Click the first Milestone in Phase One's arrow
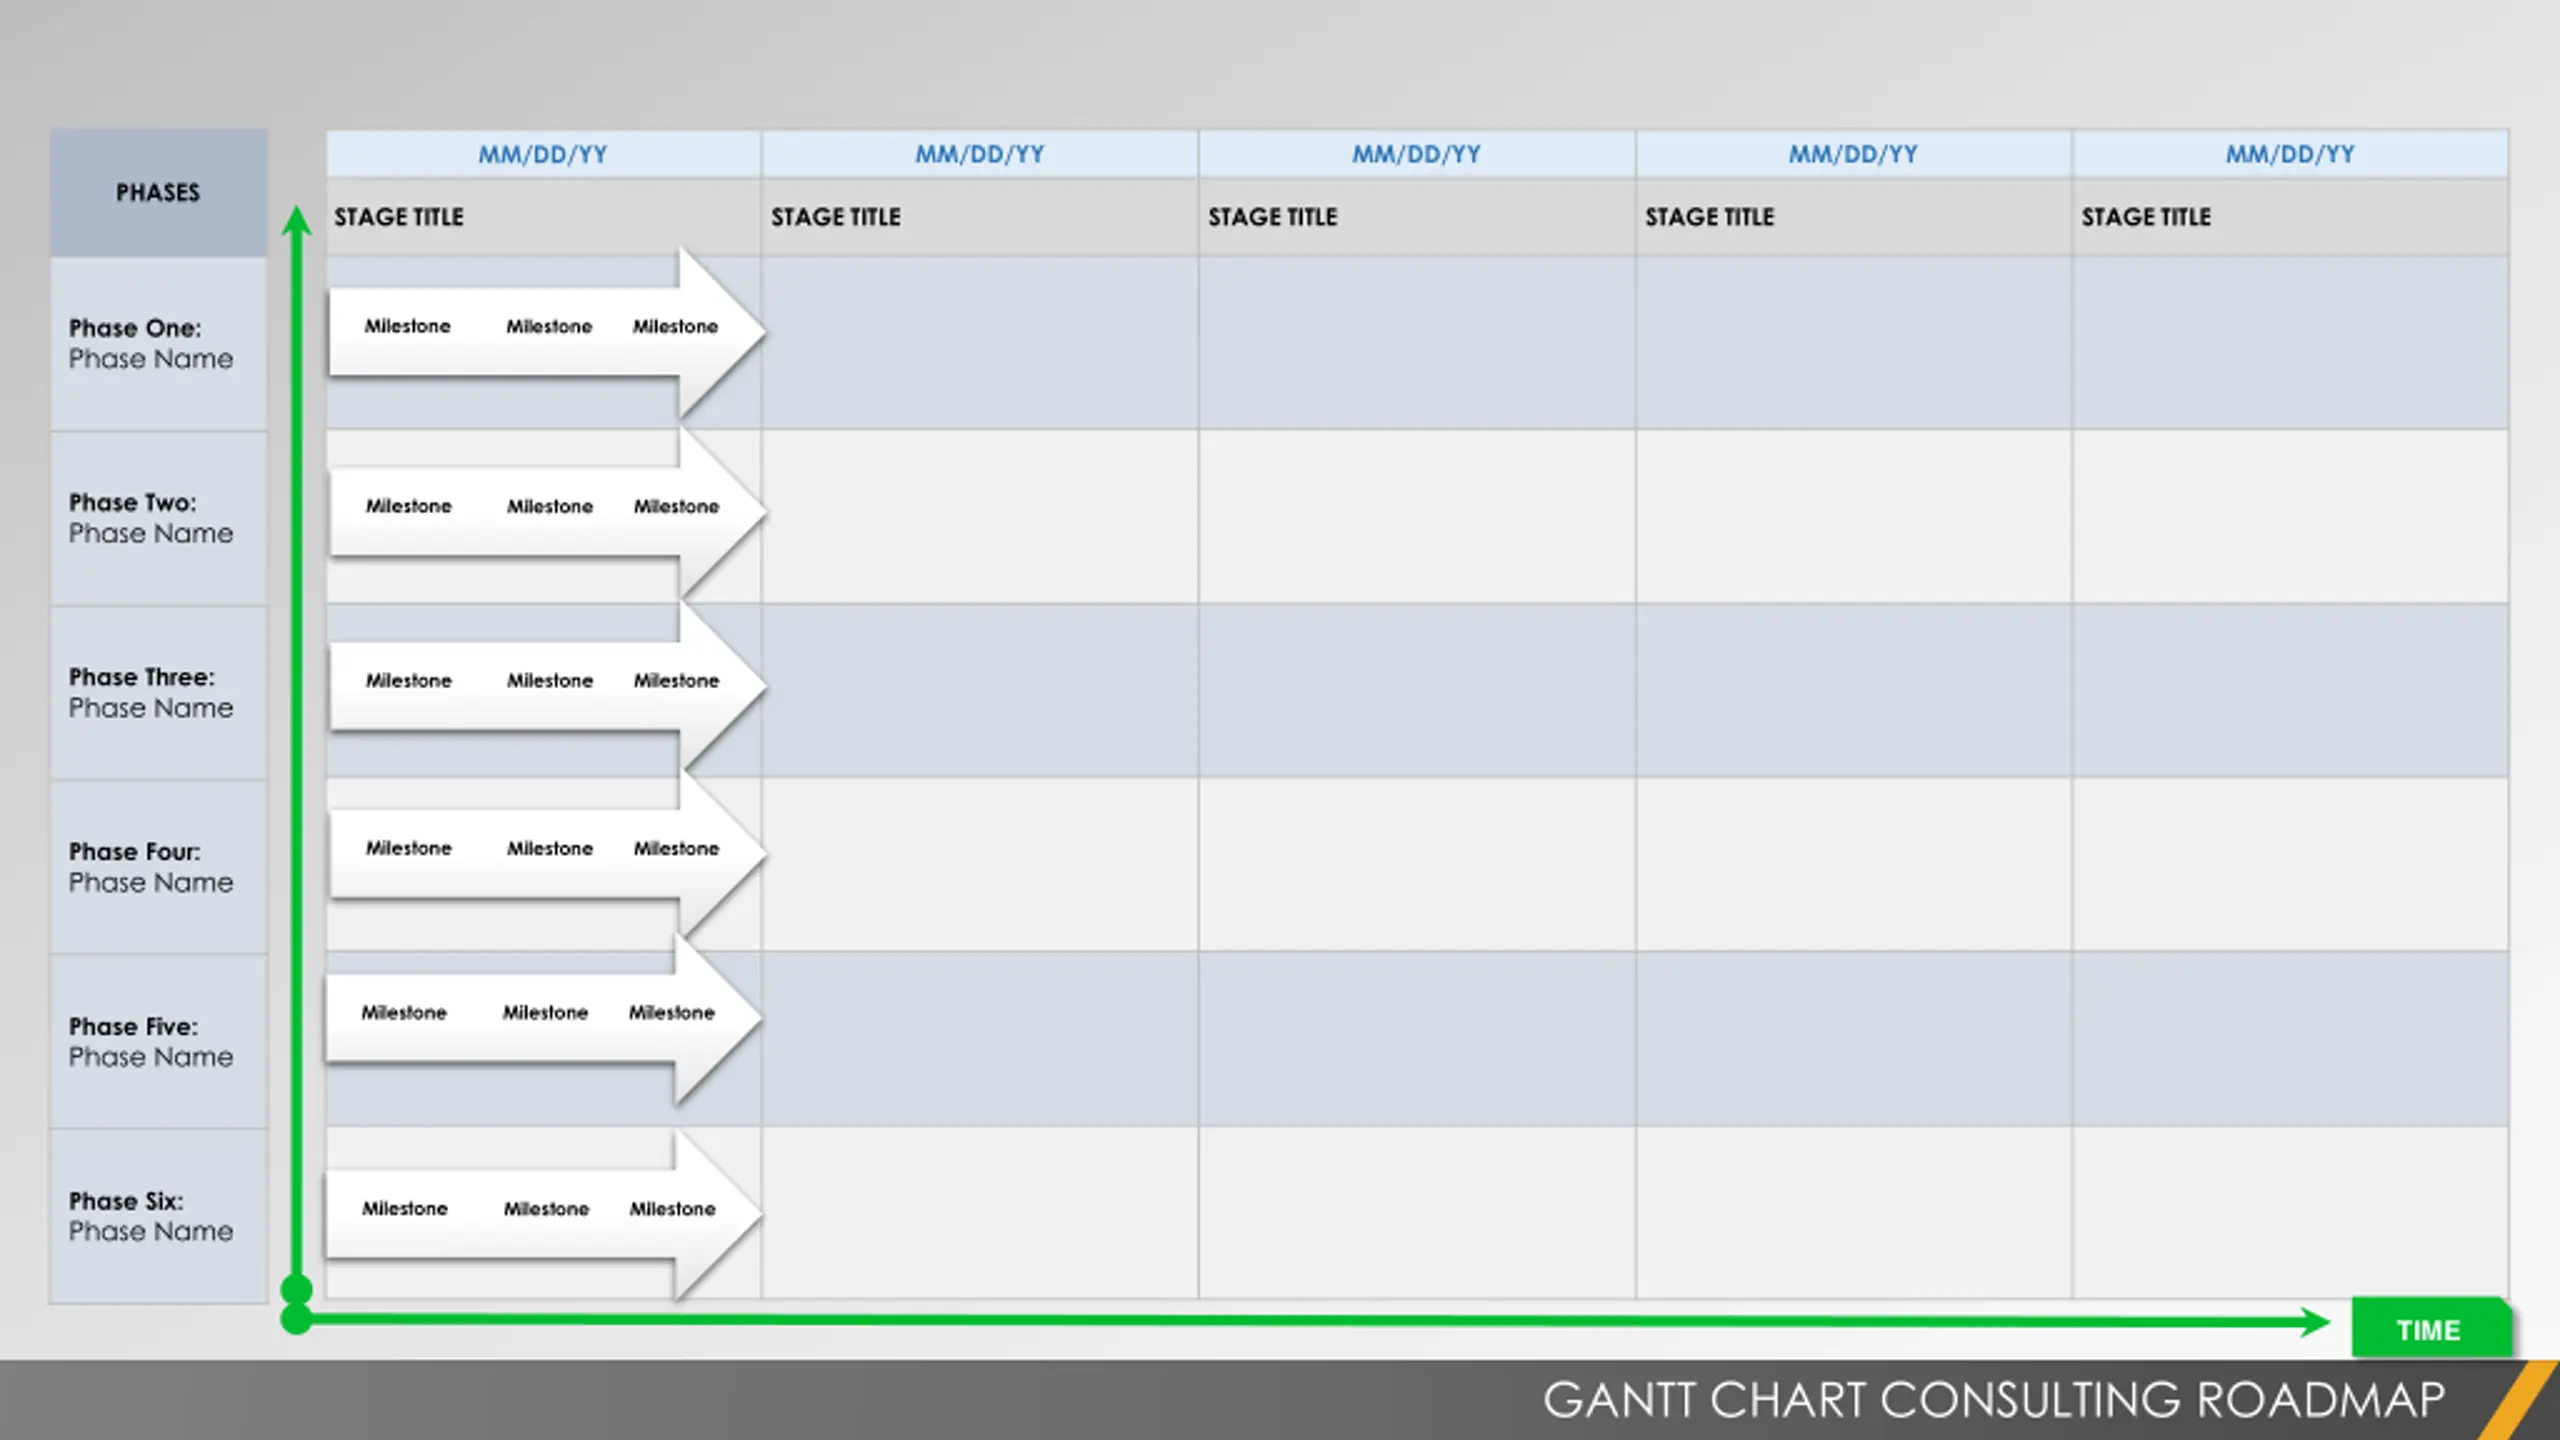Viewport: 2560px width, 1440px height. (407, 326)
